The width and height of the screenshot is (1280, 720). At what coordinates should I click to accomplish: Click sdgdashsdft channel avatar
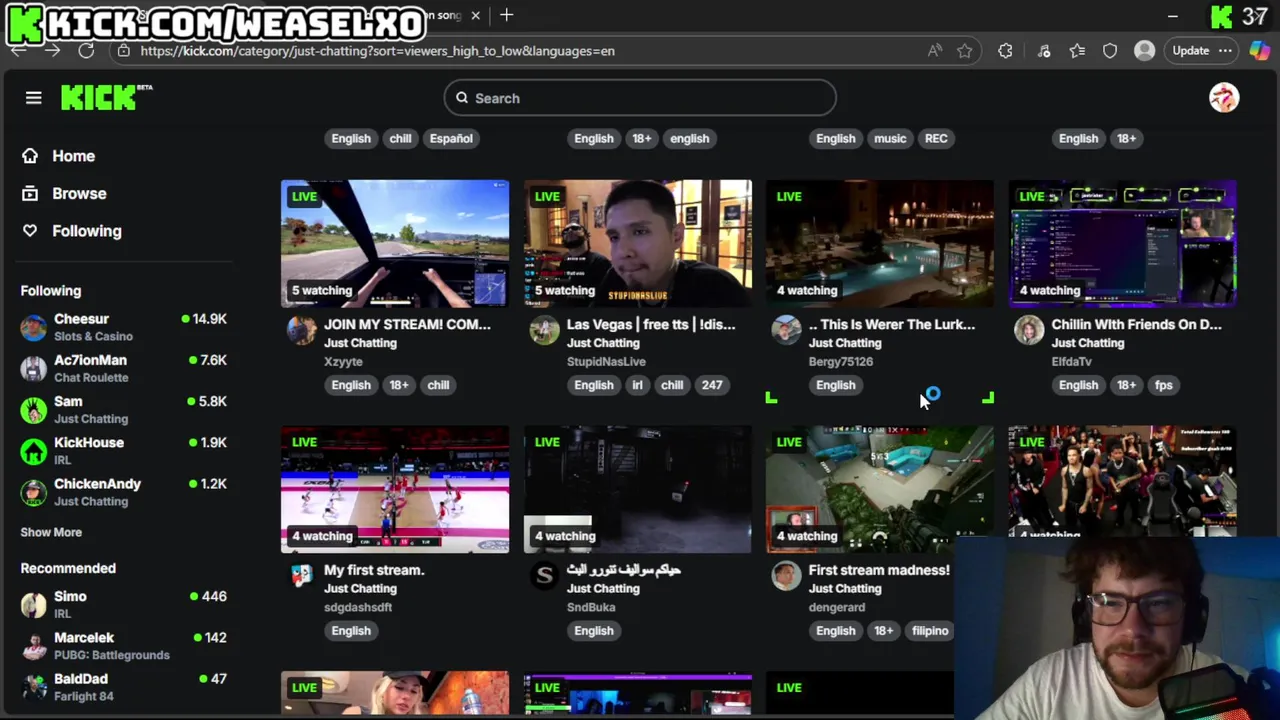[x=301, y=575]
